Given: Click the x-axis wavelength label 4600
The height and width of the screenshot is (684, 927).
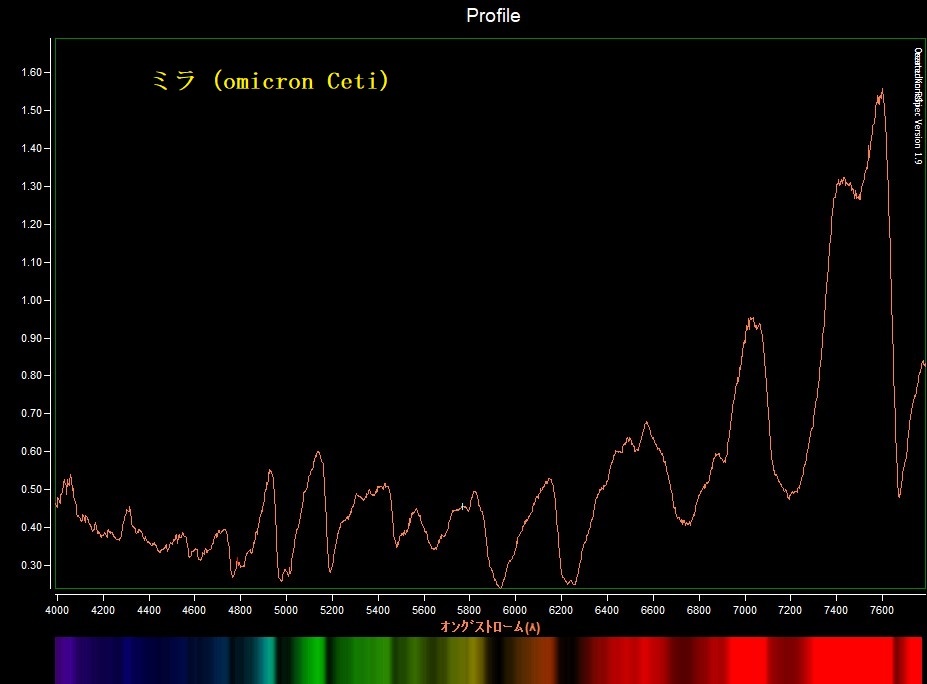Looking at the screenshot, I should click(x=194, y=610).
